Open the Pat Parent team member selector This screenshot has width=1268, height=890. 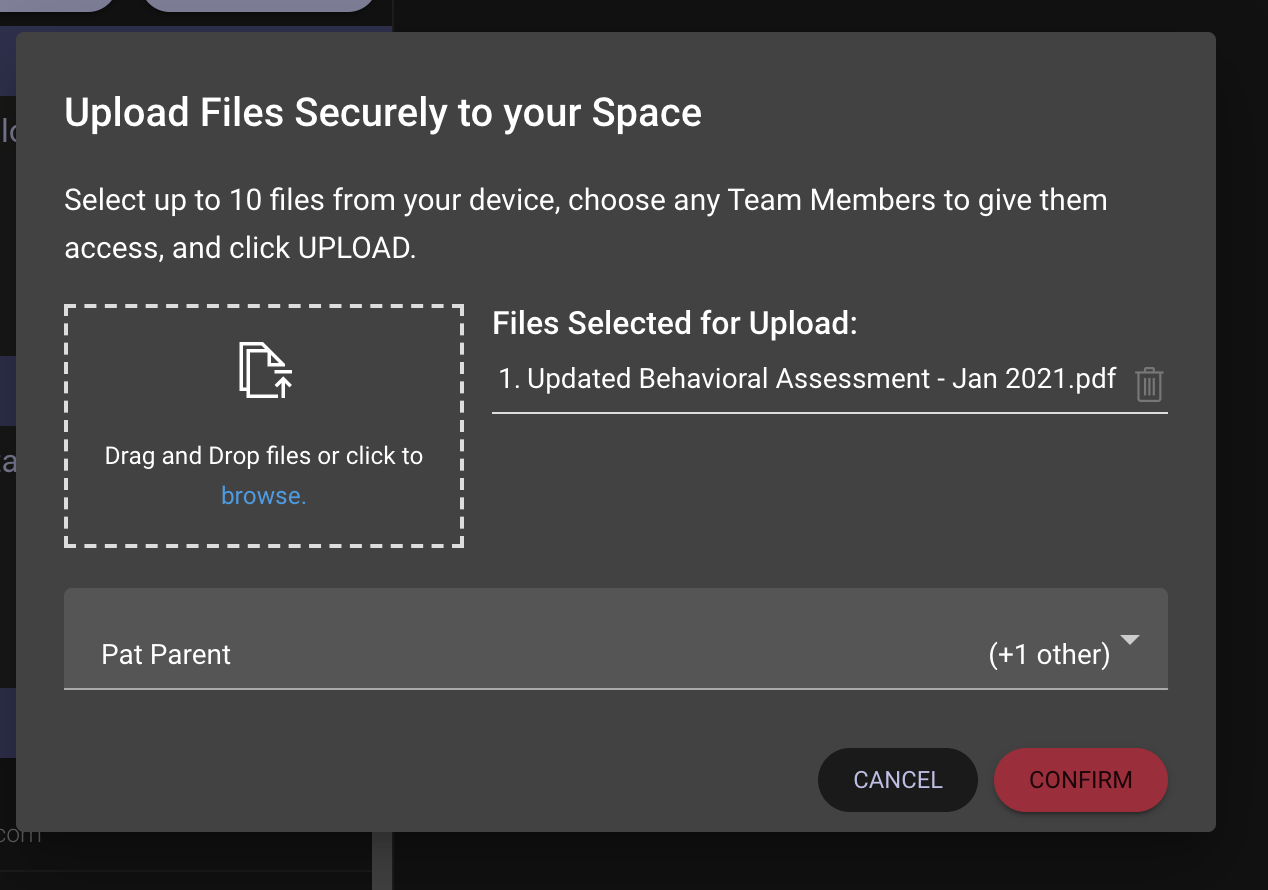pyautogui.click(x=166, y=655)
